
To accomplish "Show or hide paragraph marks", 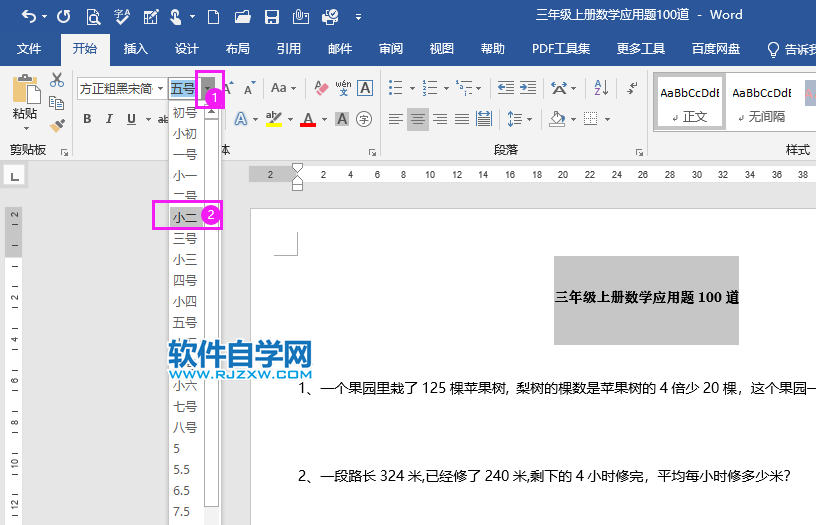I will 632,88.
